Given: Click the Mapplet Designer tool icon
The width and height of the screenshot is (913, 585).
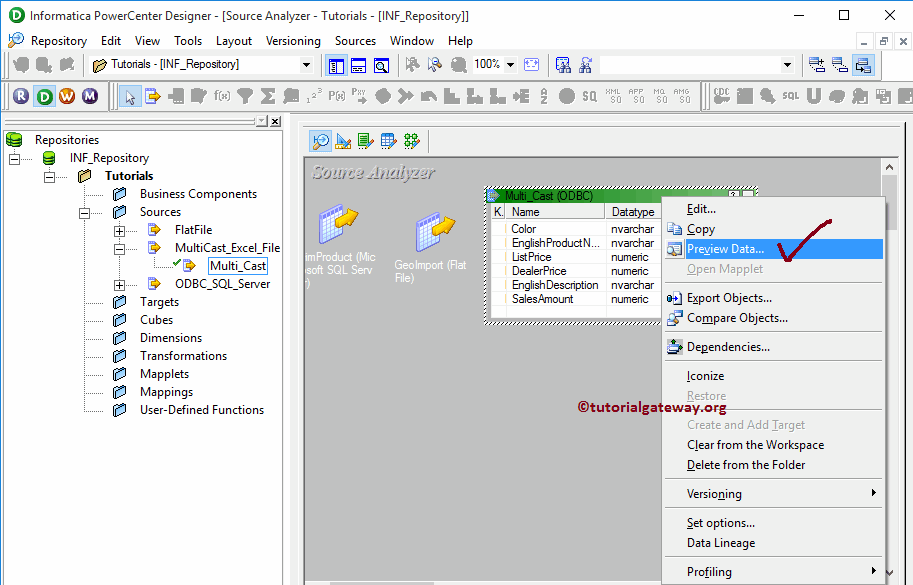Looking at the screenshot, I should (388, 141).
